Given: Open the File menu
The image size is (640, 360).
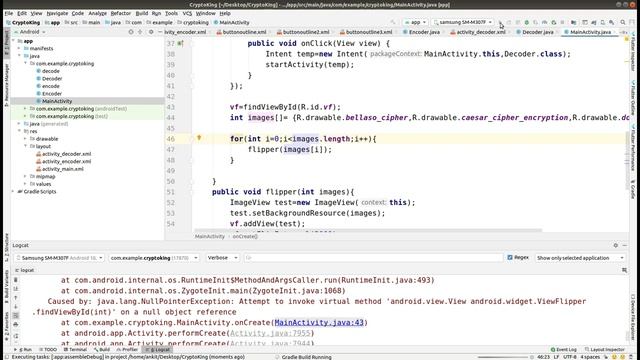Looking at the screenshot, I should click(9, 13).
